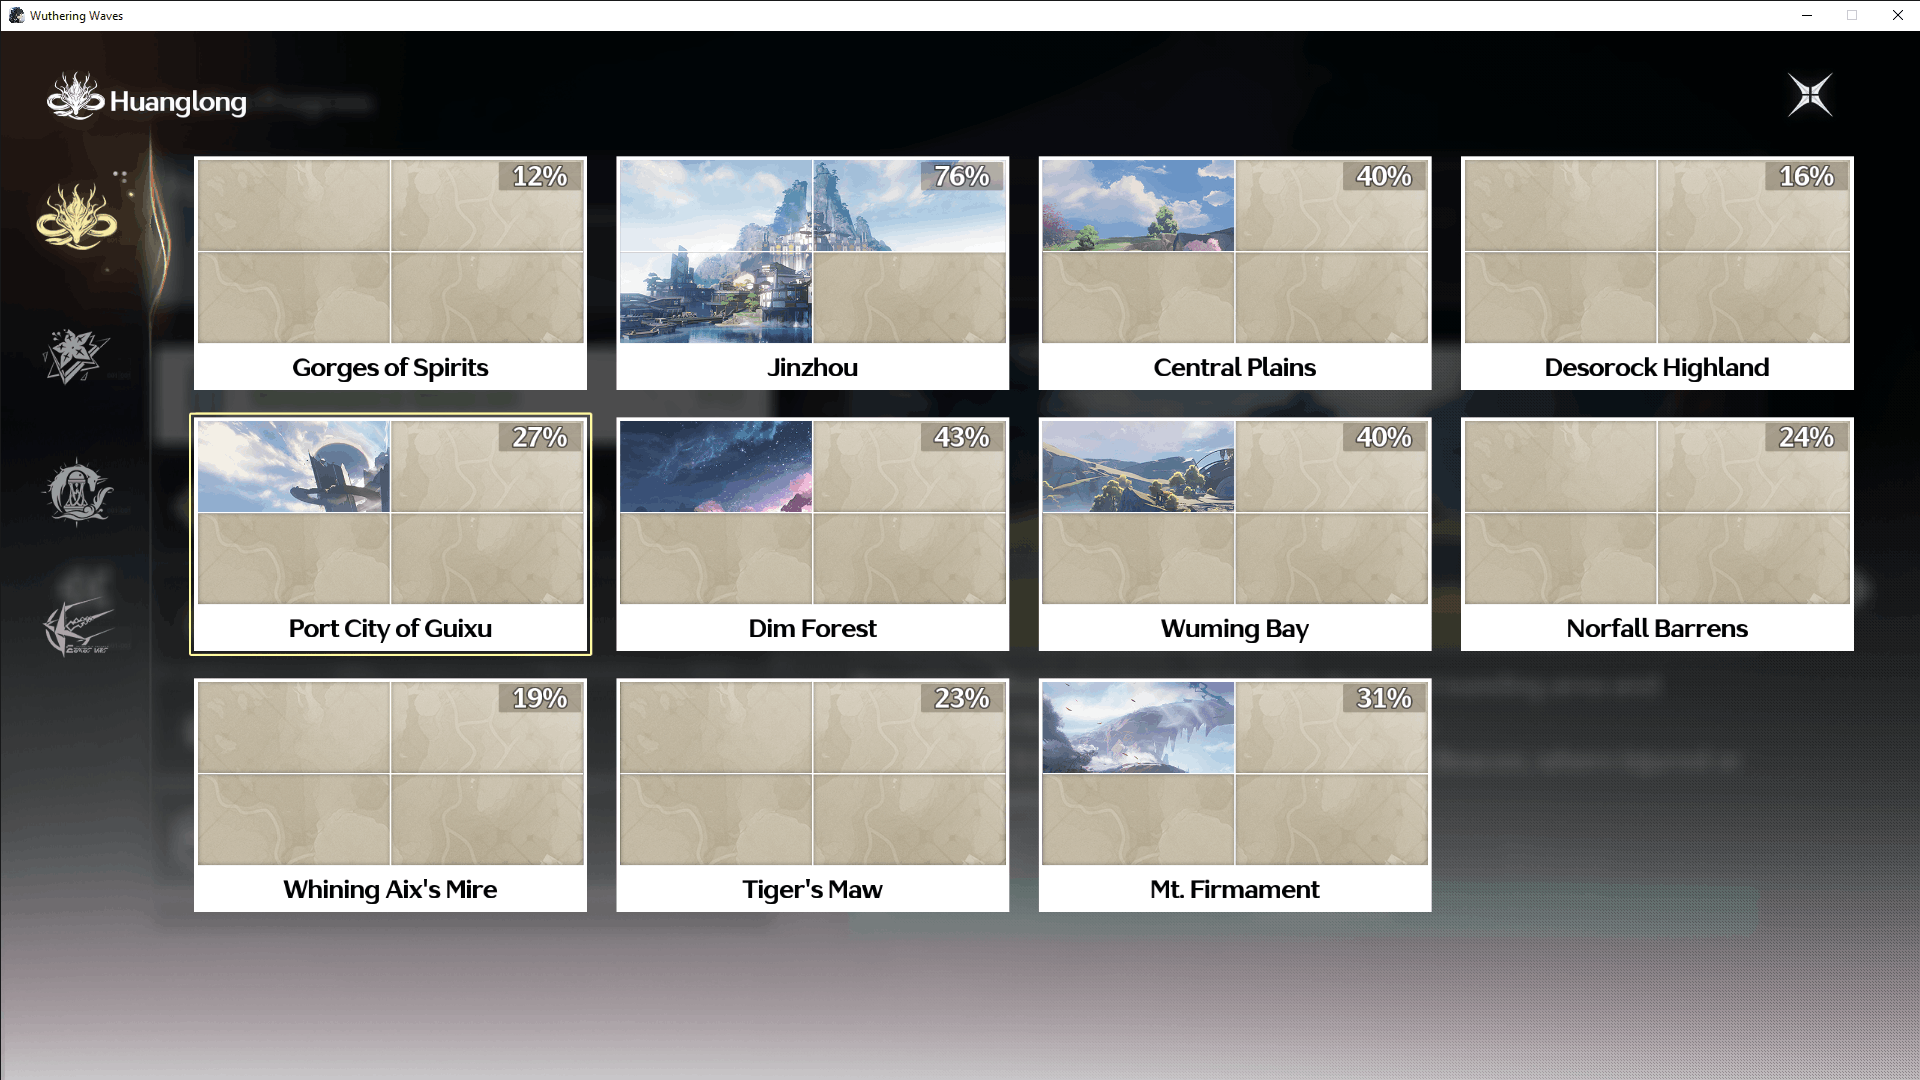Click the 16% progress badge on Desorock Highland

pyautogui.click(x=1807, y=176)
